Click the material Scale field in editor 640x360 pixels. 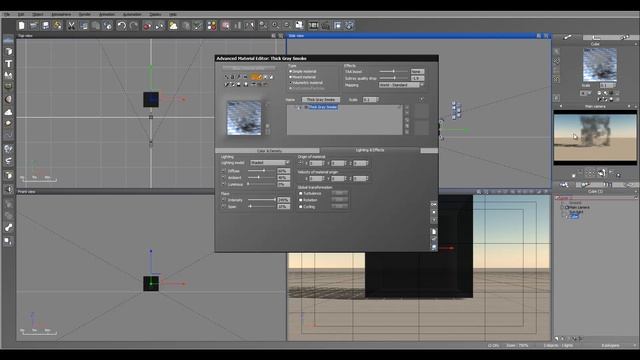[370, 100]
